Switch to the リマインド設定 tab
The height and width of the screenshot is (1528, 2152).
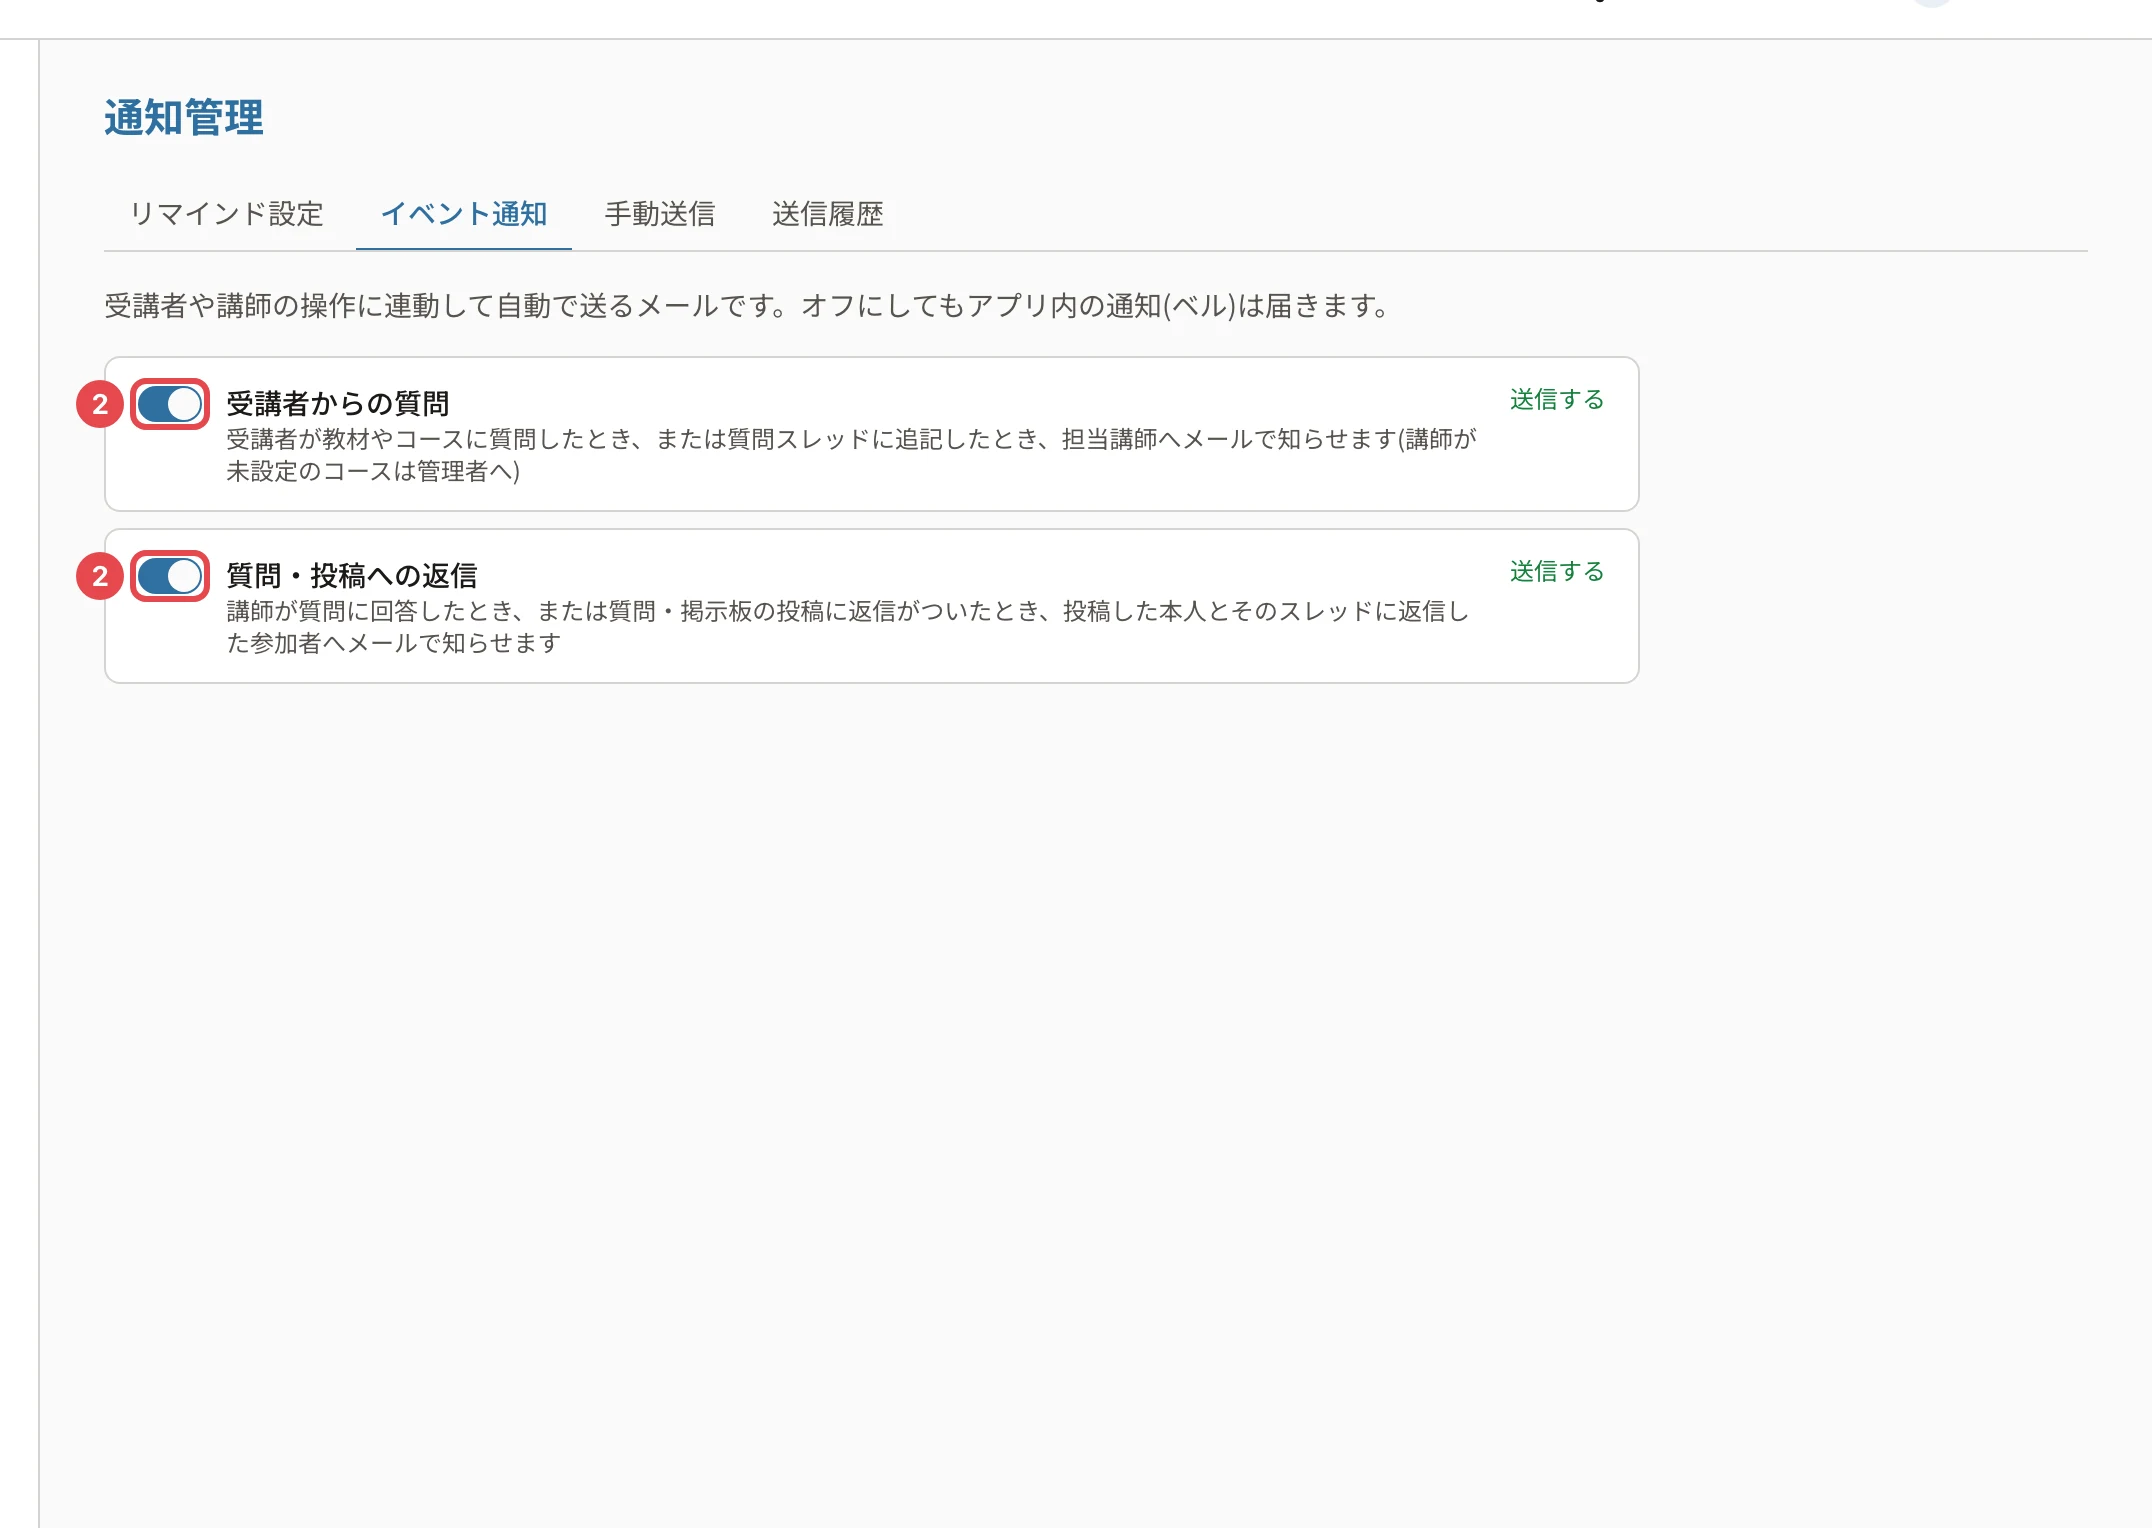coord(226,214)
